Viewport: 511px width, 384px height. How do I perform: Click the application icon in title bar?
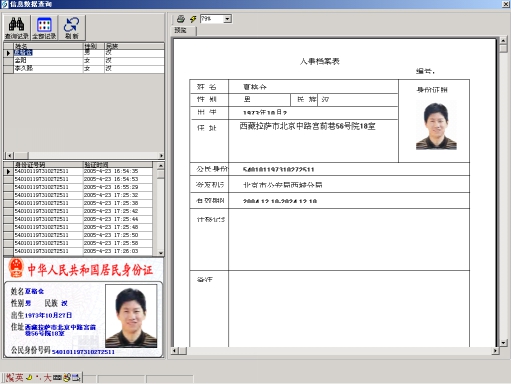[4, 4]
